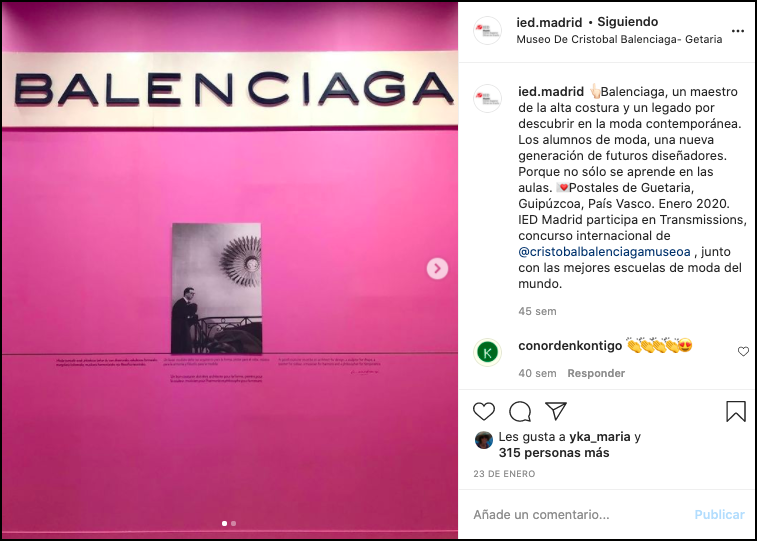The height and width of the screenshot is (541, 757).
Task: Like conordenkontigo's comment with small heart
Action: coord(743,352)
